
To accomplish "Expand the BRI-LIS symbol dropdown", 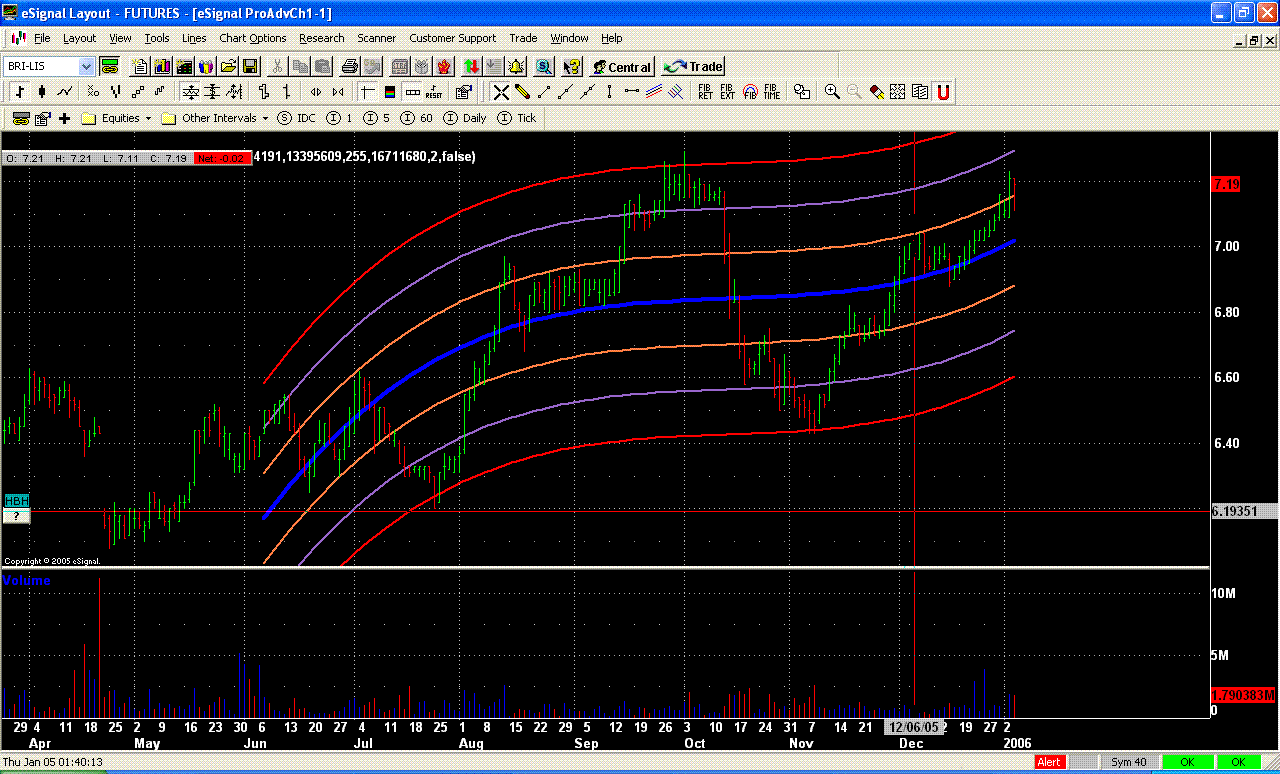I will click(x=86, y=67).
